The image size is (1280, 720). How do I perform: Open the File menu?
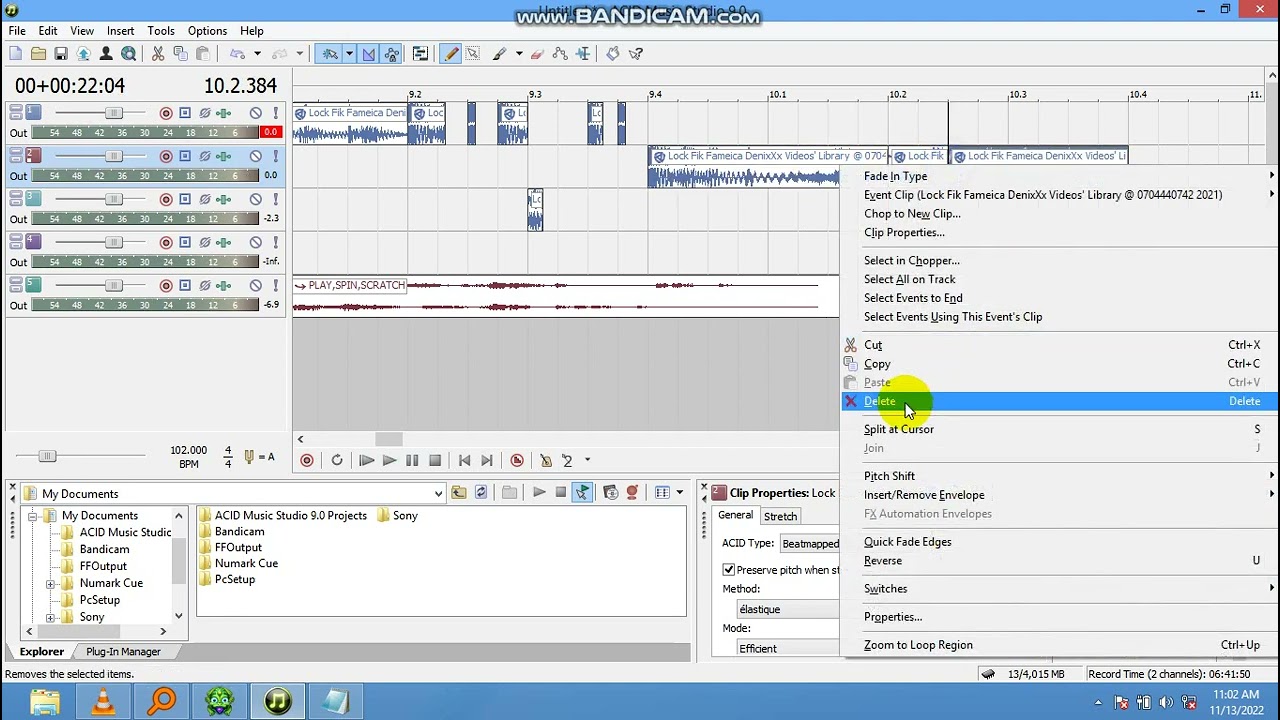[x=17, y=31]
